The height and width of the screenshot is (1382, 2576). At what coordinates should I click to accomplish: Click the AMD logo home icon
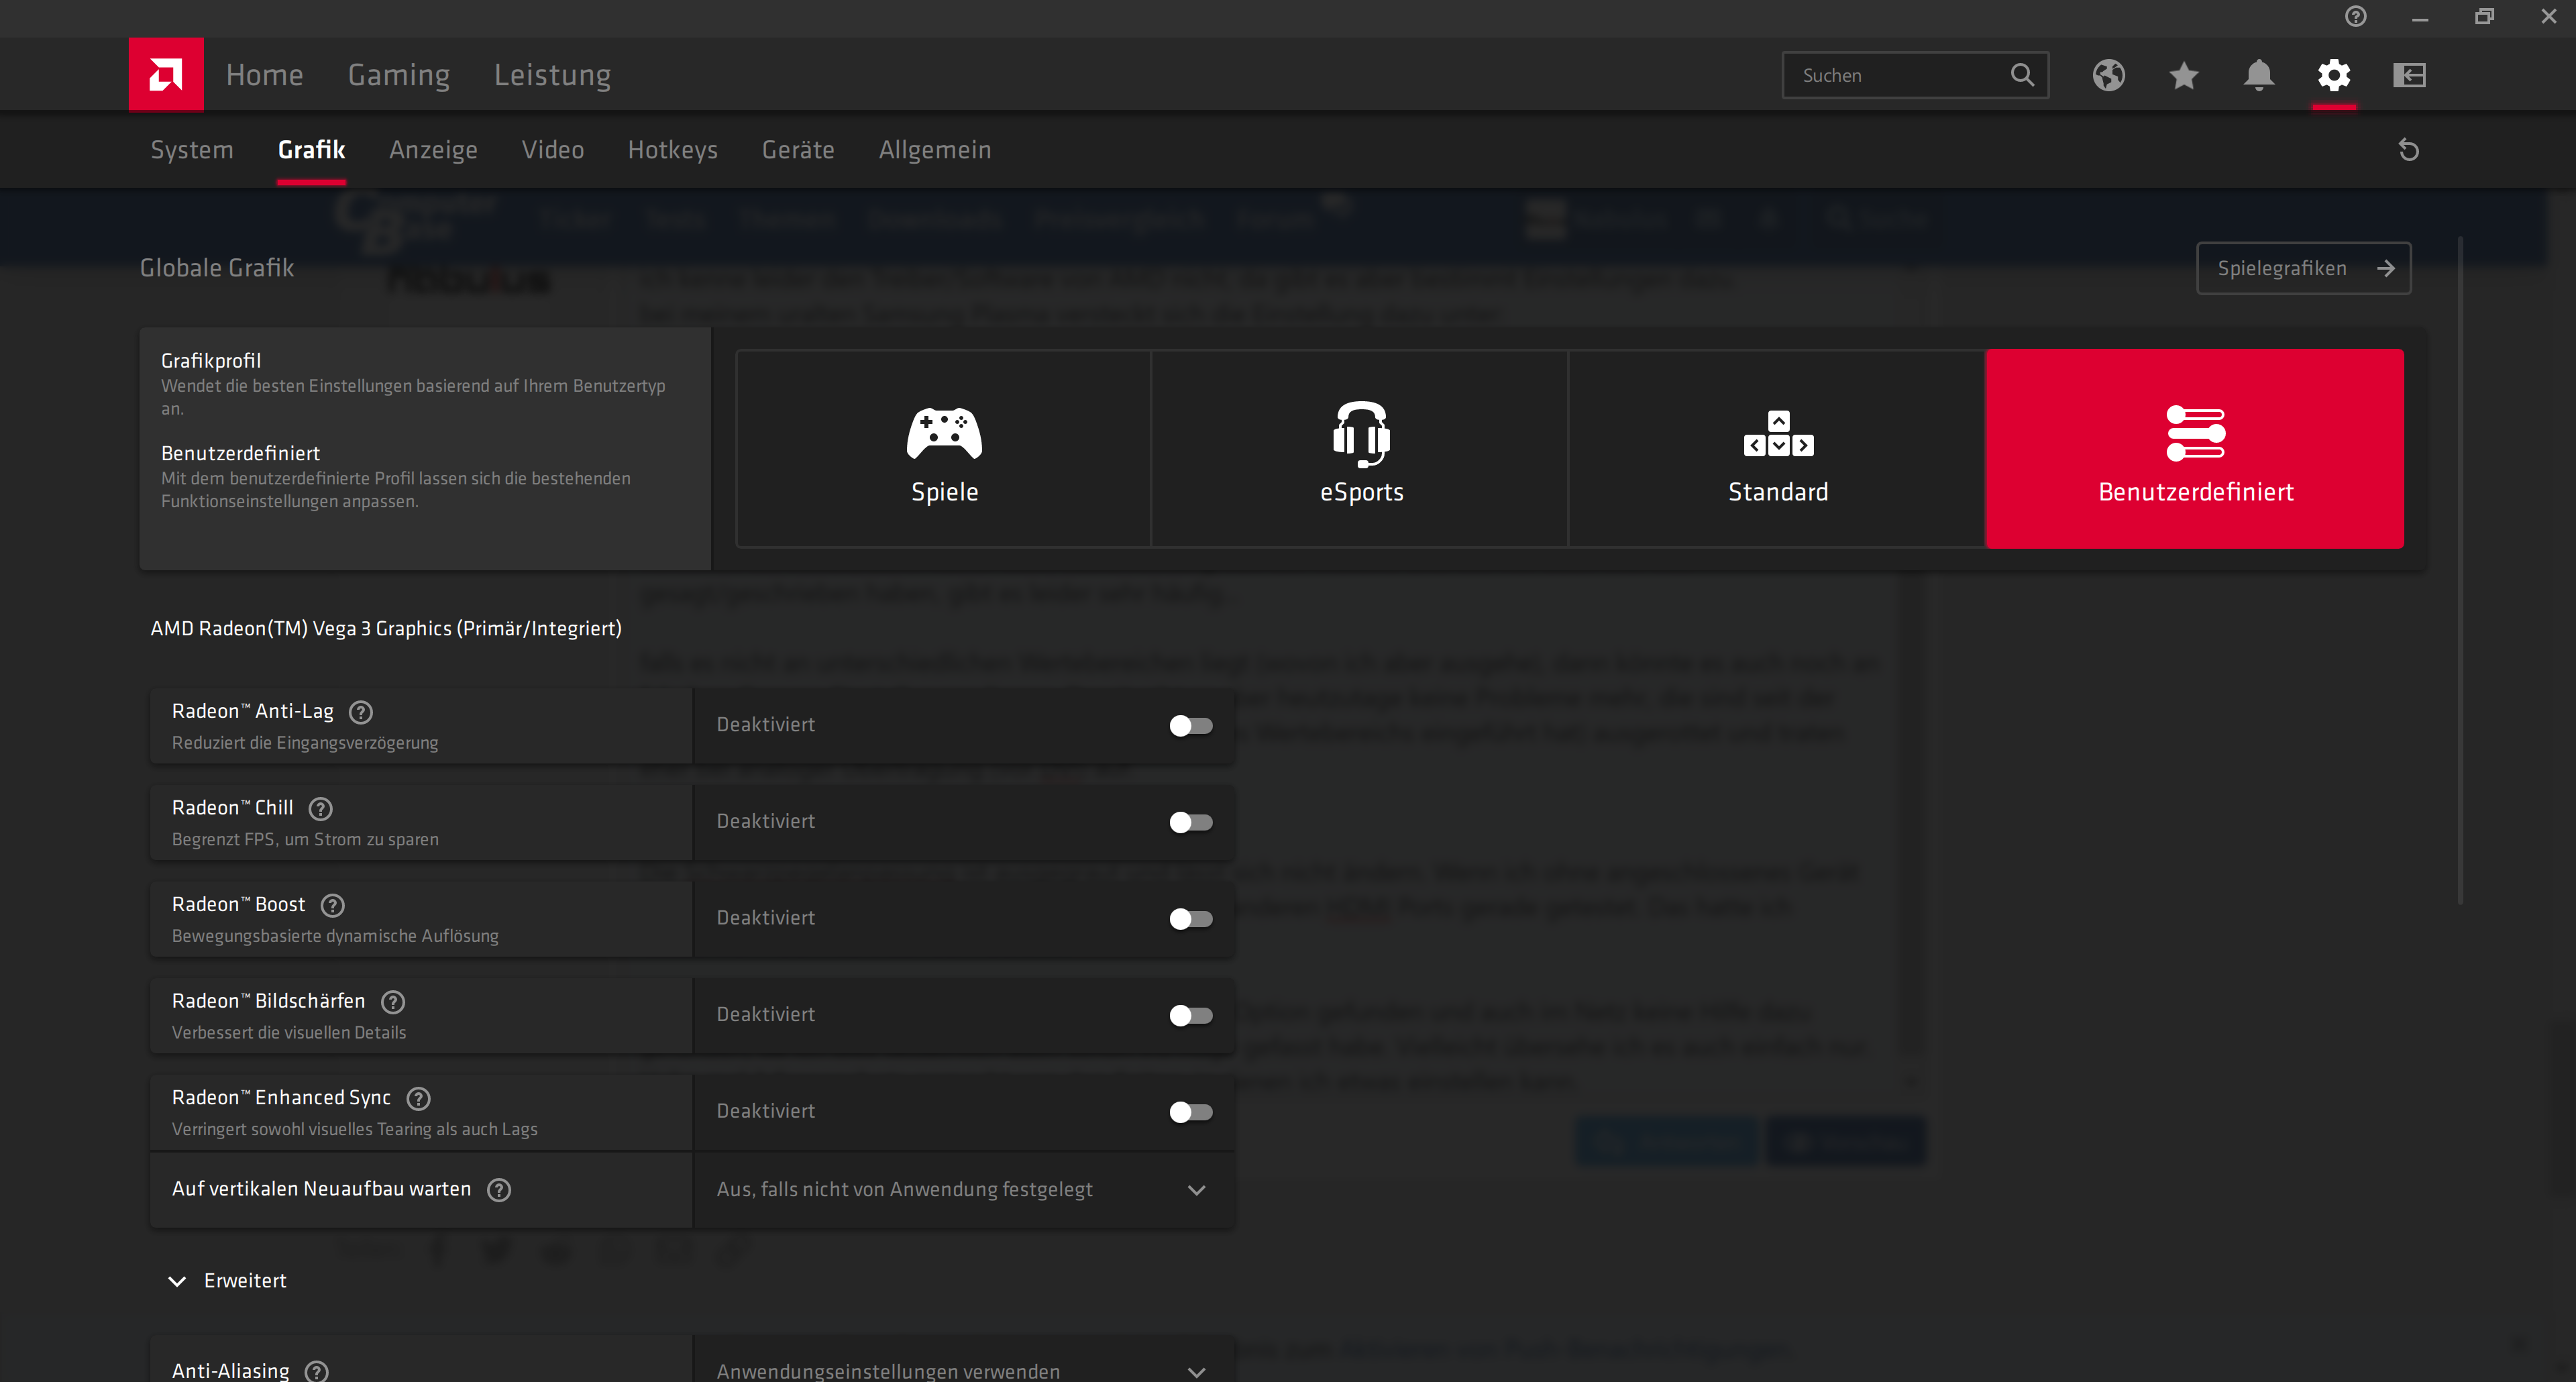pos(166,75)
